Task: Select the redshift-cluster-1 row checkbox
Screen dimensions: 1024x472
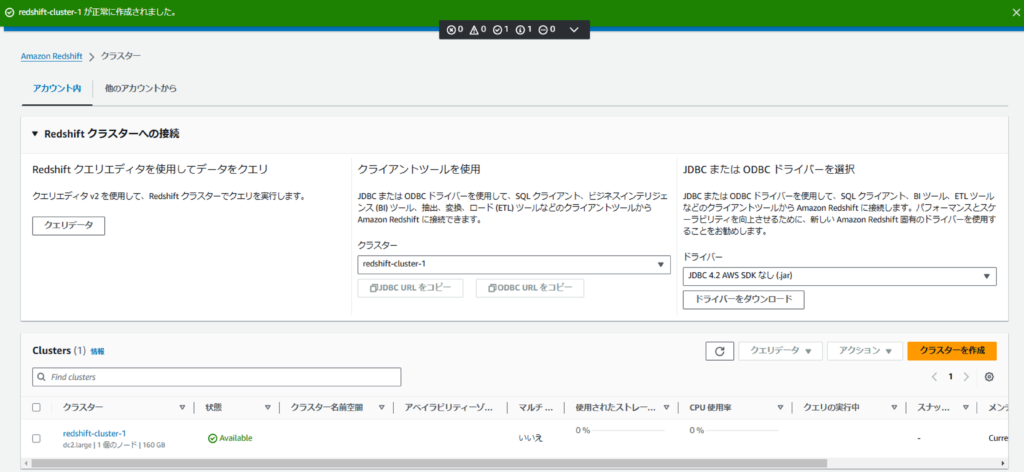Action: coord(37,438)
